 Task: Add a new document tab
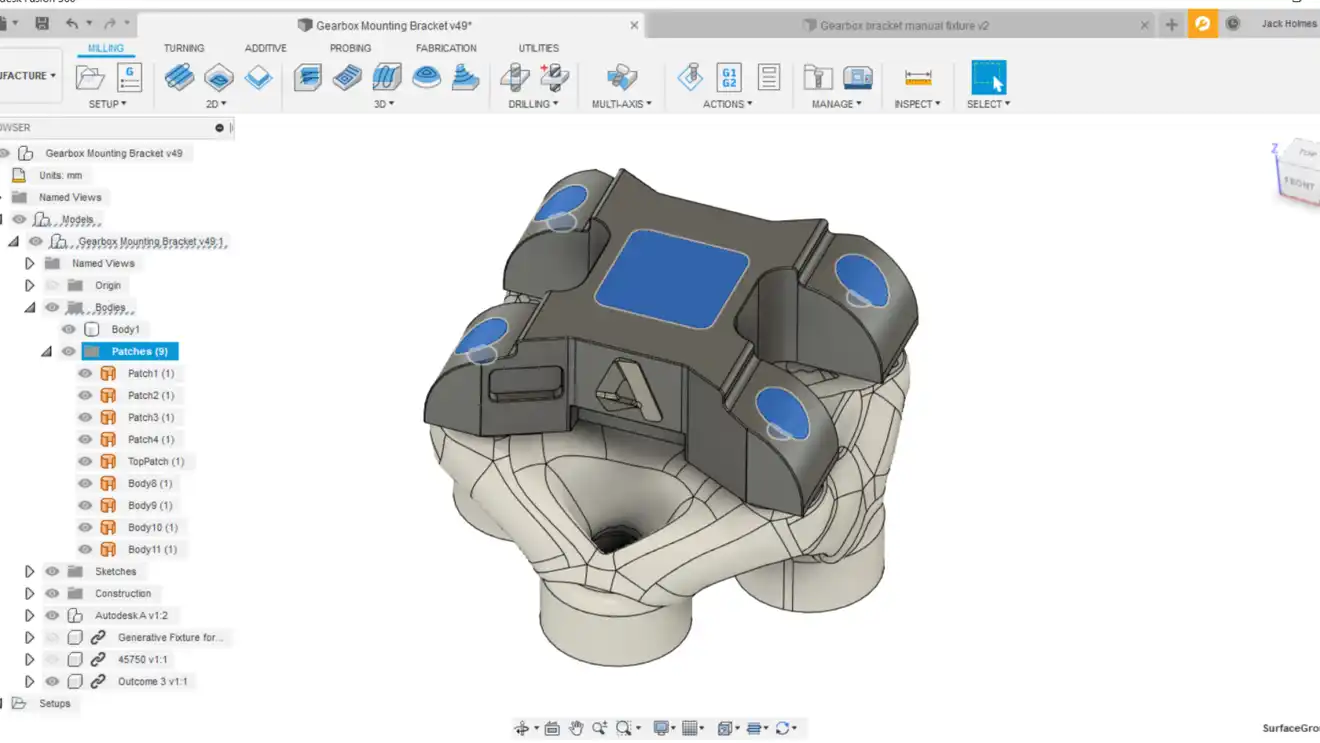pos(1172,25)
